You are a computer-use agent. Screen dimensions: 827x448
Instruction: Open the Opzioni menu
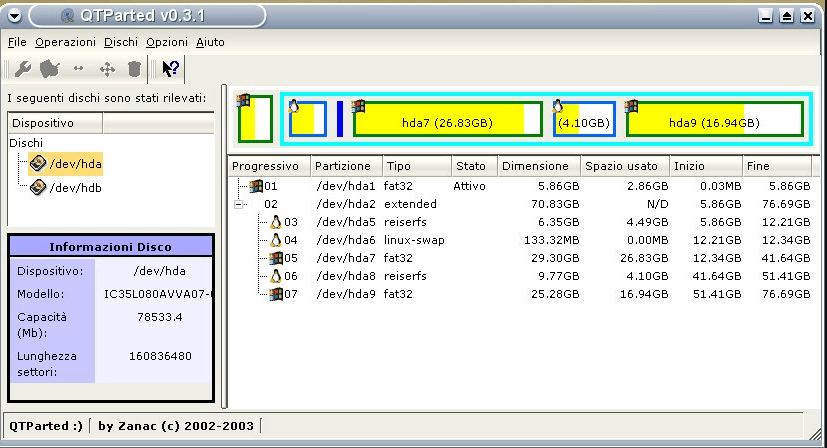coord(167,42)
